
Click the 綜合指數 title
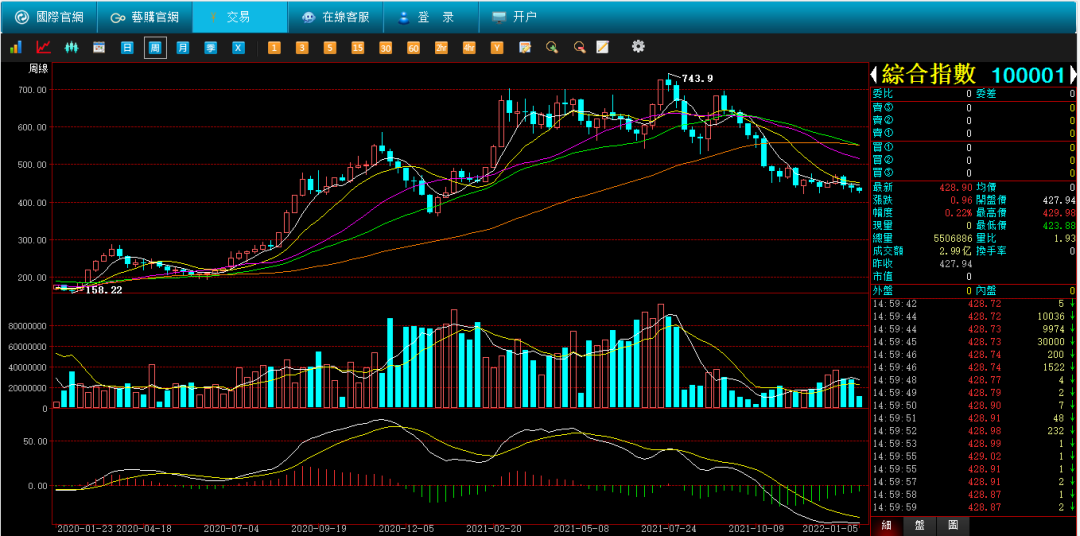[x=929, y=74]
